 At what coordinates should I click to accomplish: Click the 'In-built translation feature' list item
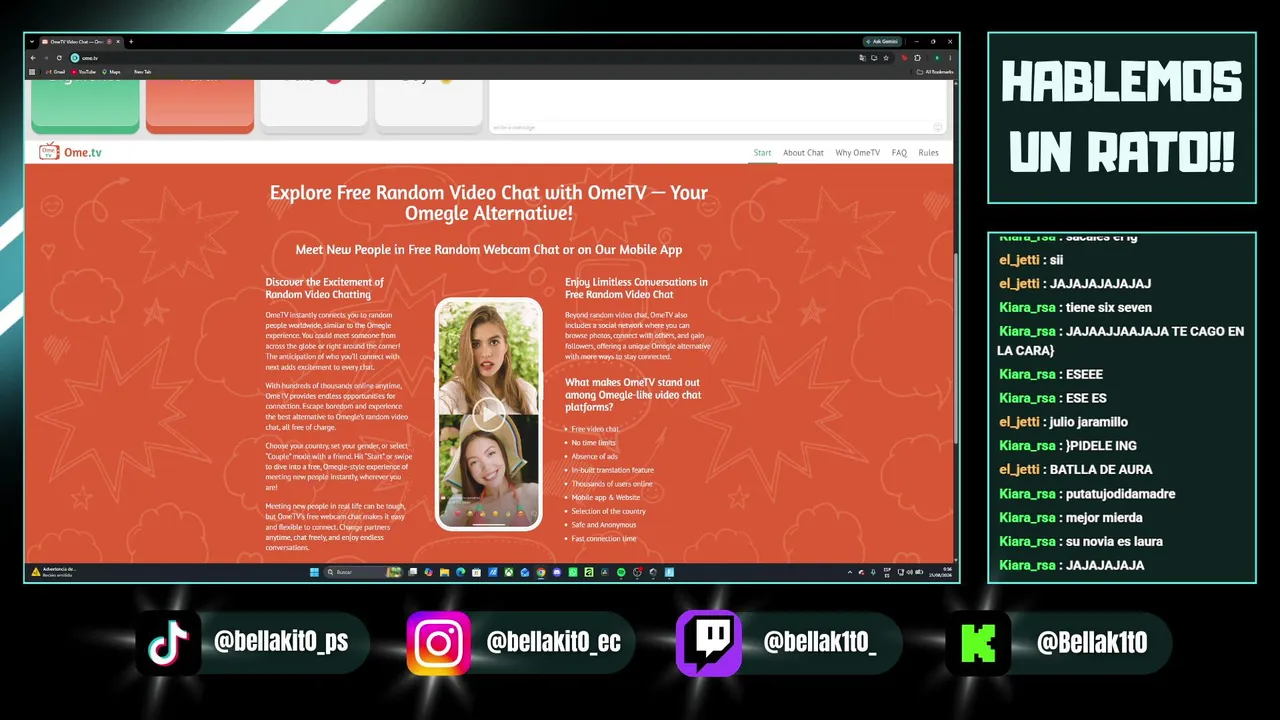(612, 470)
